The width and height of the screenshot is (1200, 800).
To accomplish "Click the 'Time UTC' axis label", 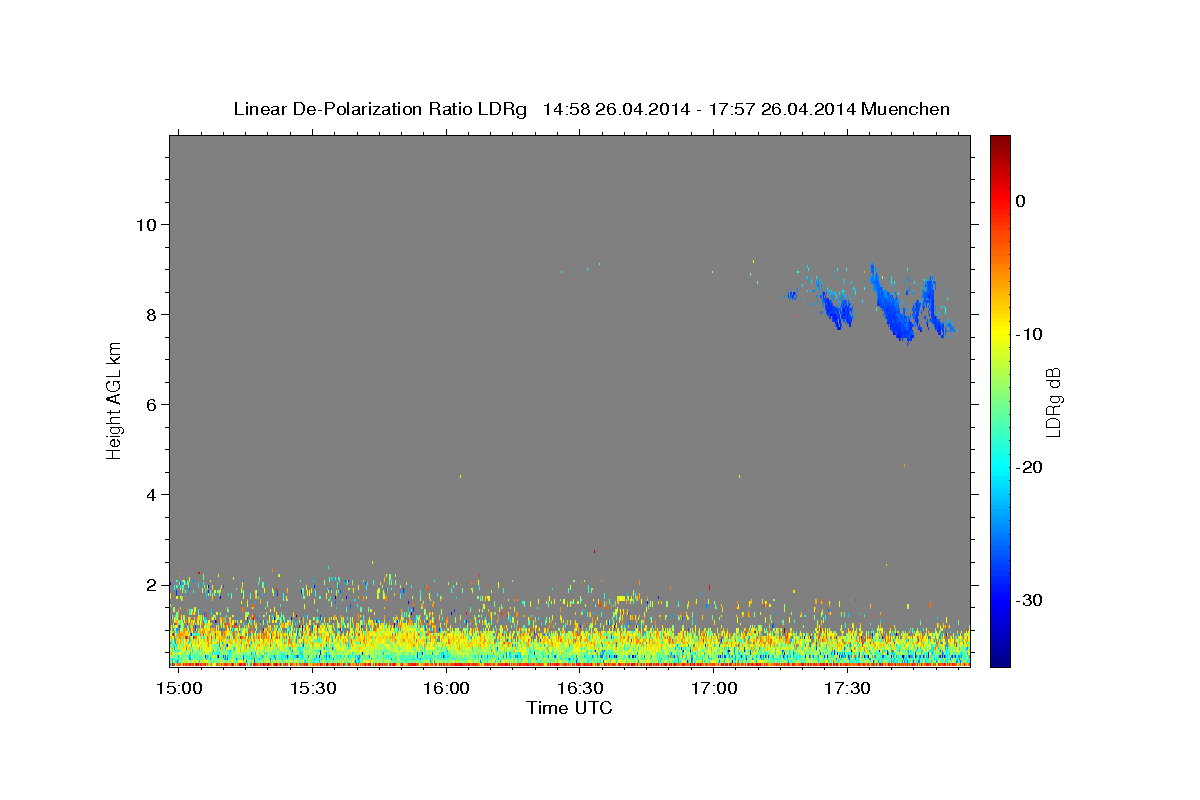I will pyautogui.click(x=569, y=708).
